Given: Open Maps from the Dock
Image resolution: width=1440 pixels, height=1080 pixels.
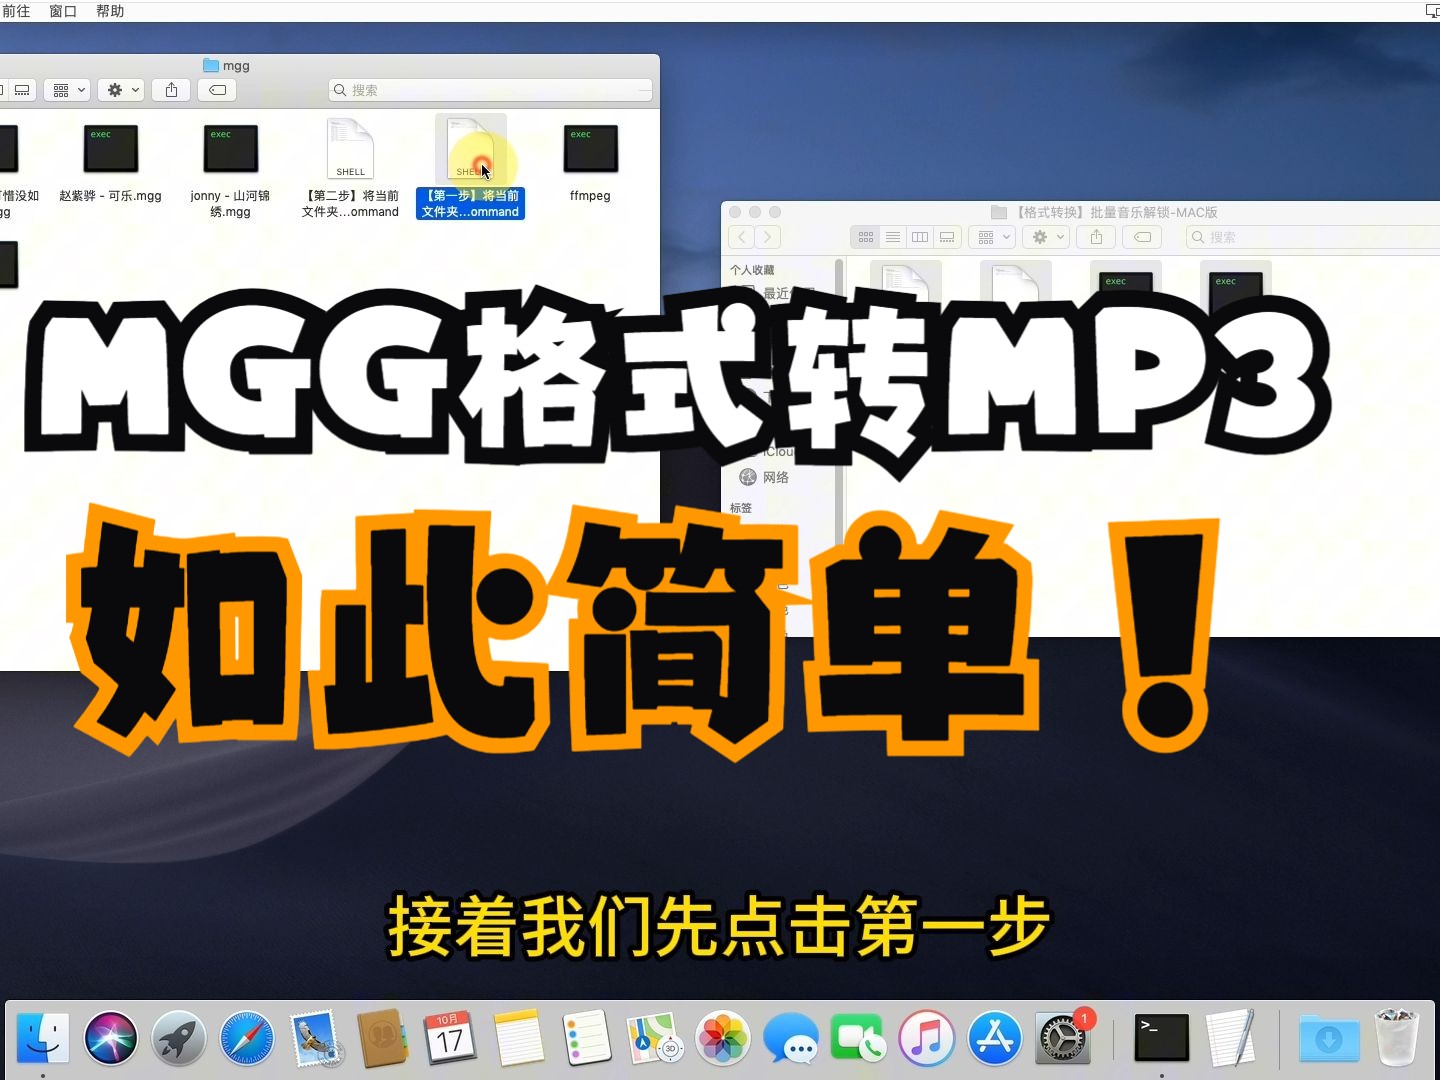Looking at the screenshot, I should point(654,1038).
